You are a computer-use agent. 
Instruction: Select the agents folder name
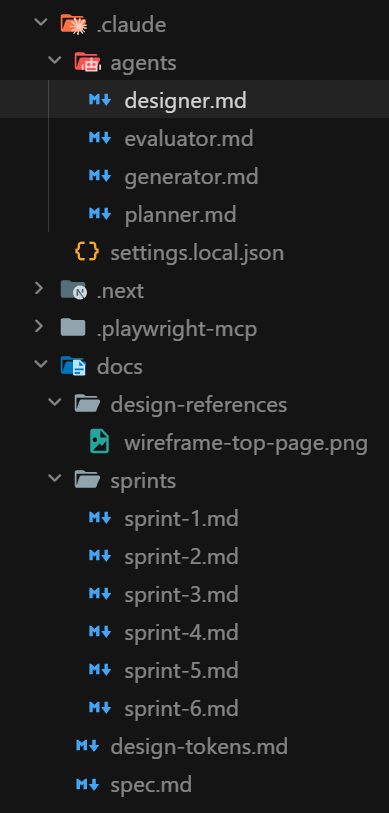tap(143, 63)
